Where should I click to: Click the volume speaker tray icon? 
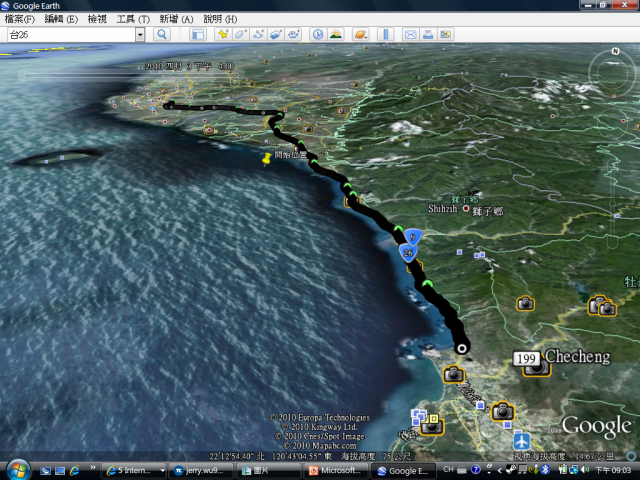585,470
